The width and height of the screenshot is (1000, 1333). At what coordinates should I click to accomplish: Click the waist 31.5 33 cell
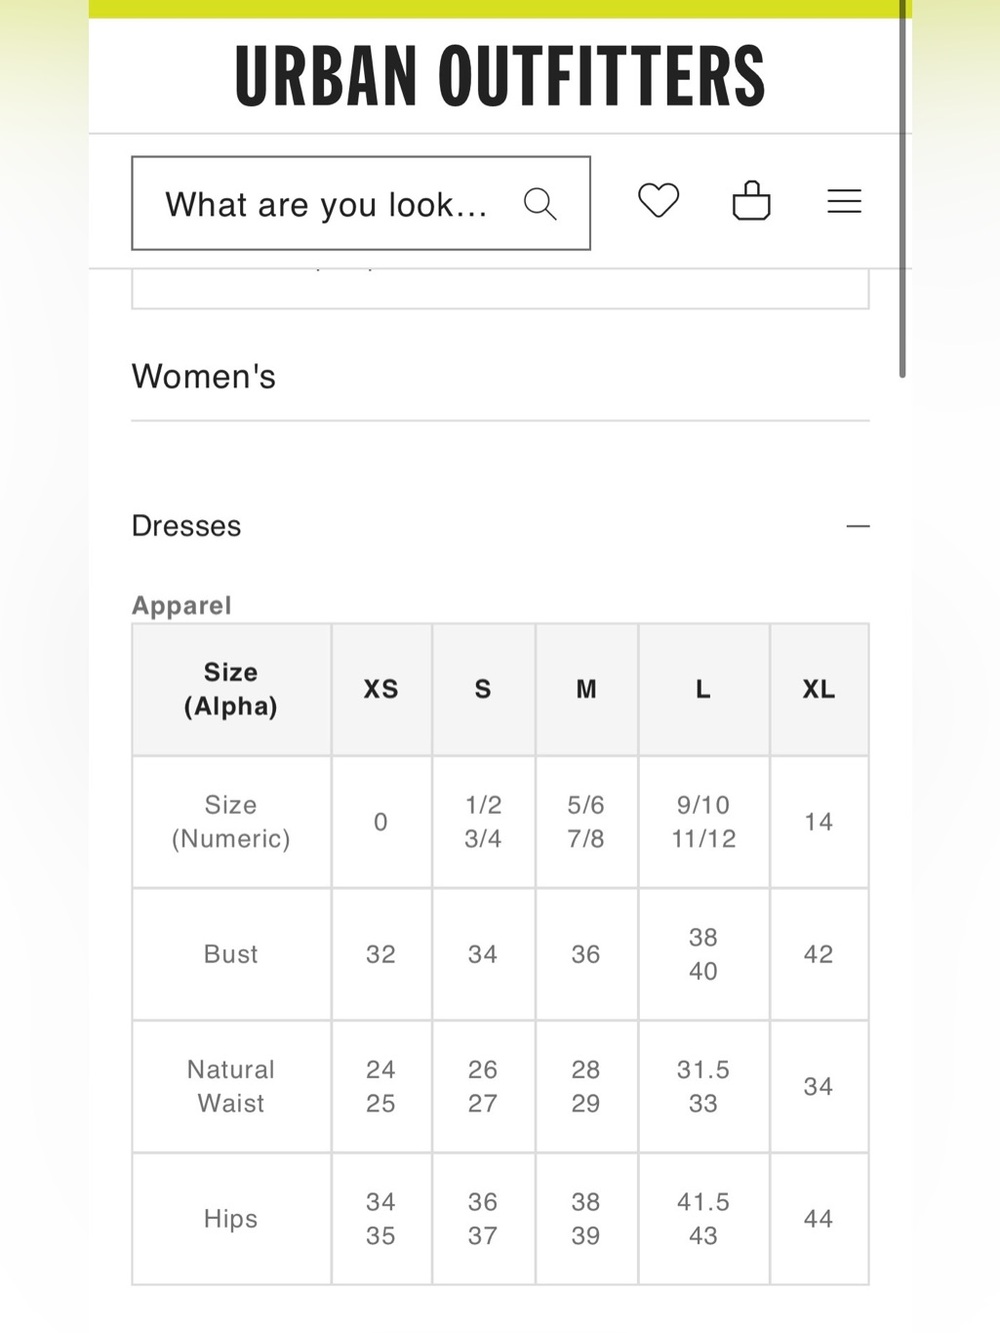pyautogui.click(x=703, y=1087)
